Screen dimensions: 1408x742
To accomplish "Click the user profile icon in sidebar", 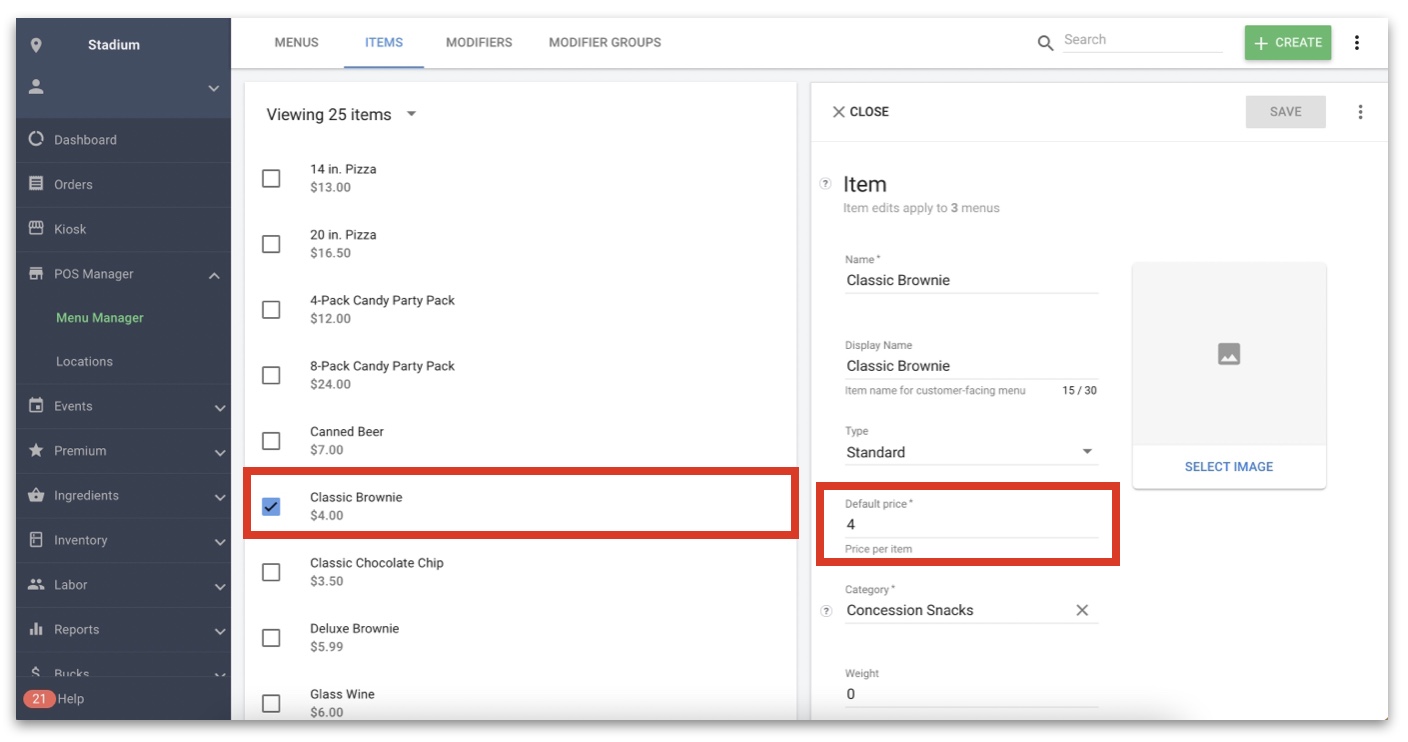I will tap(37, 87).
